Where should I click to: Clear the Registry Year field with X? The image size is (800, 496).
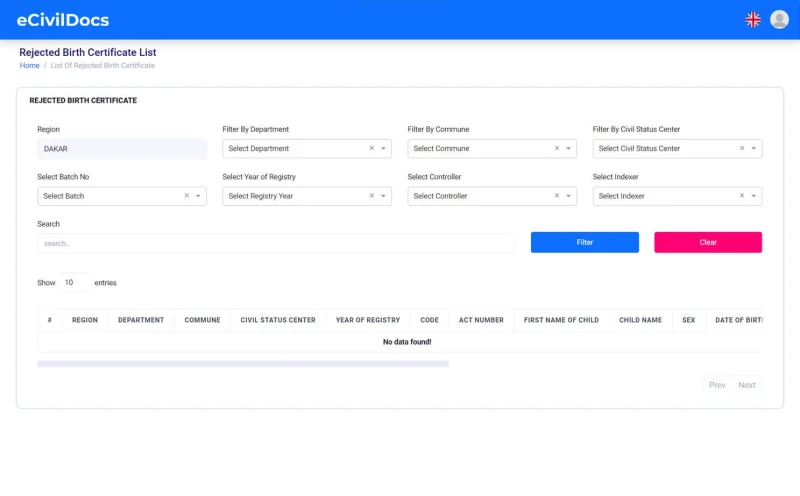(x=371, y=195)
